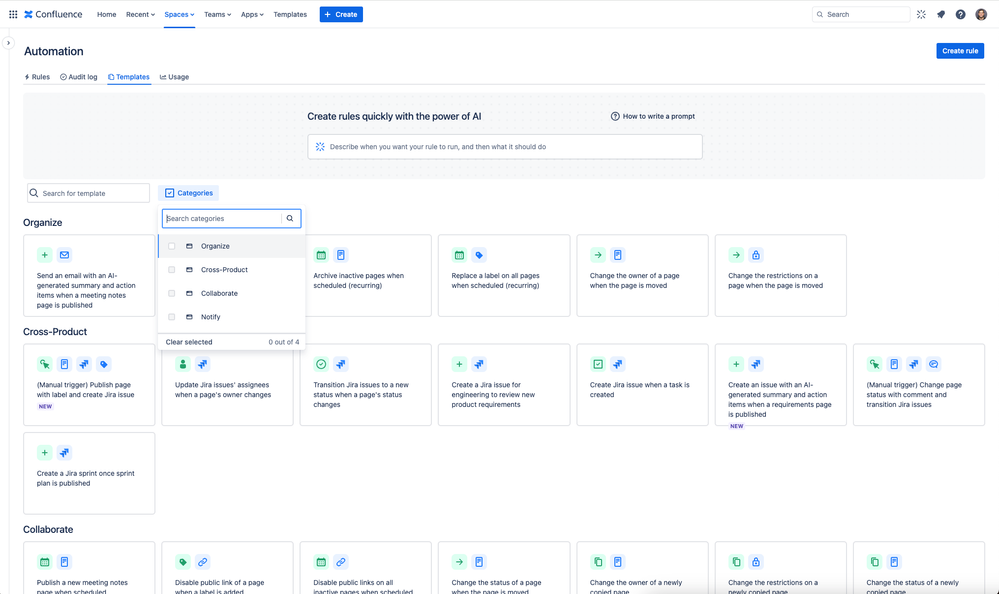This screenshot has width=999, height=594.
Task: Open the Recent dropdown menu
Action: click(140, 14)
